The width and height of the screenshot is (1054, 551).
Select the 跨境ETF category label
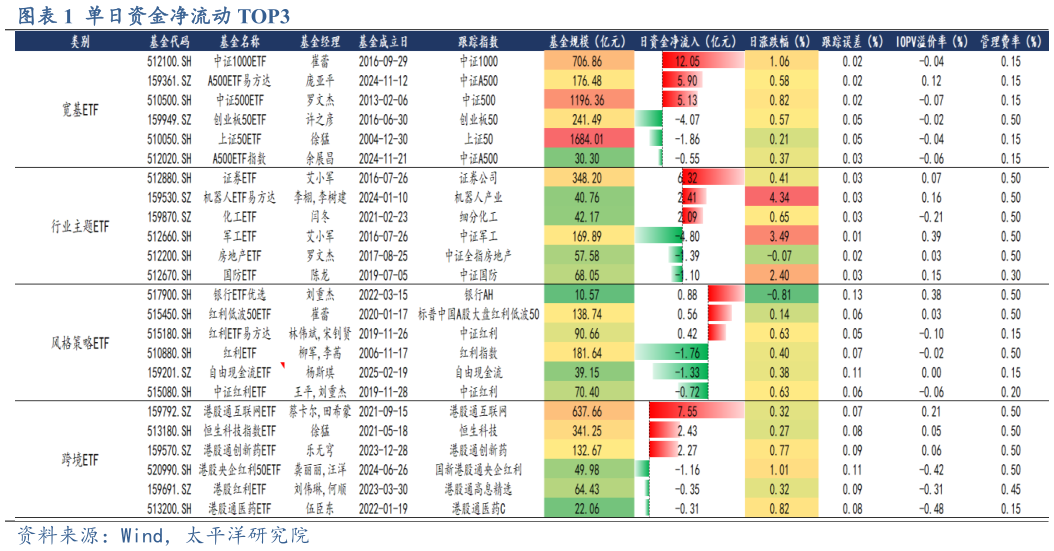click(80, 460)
